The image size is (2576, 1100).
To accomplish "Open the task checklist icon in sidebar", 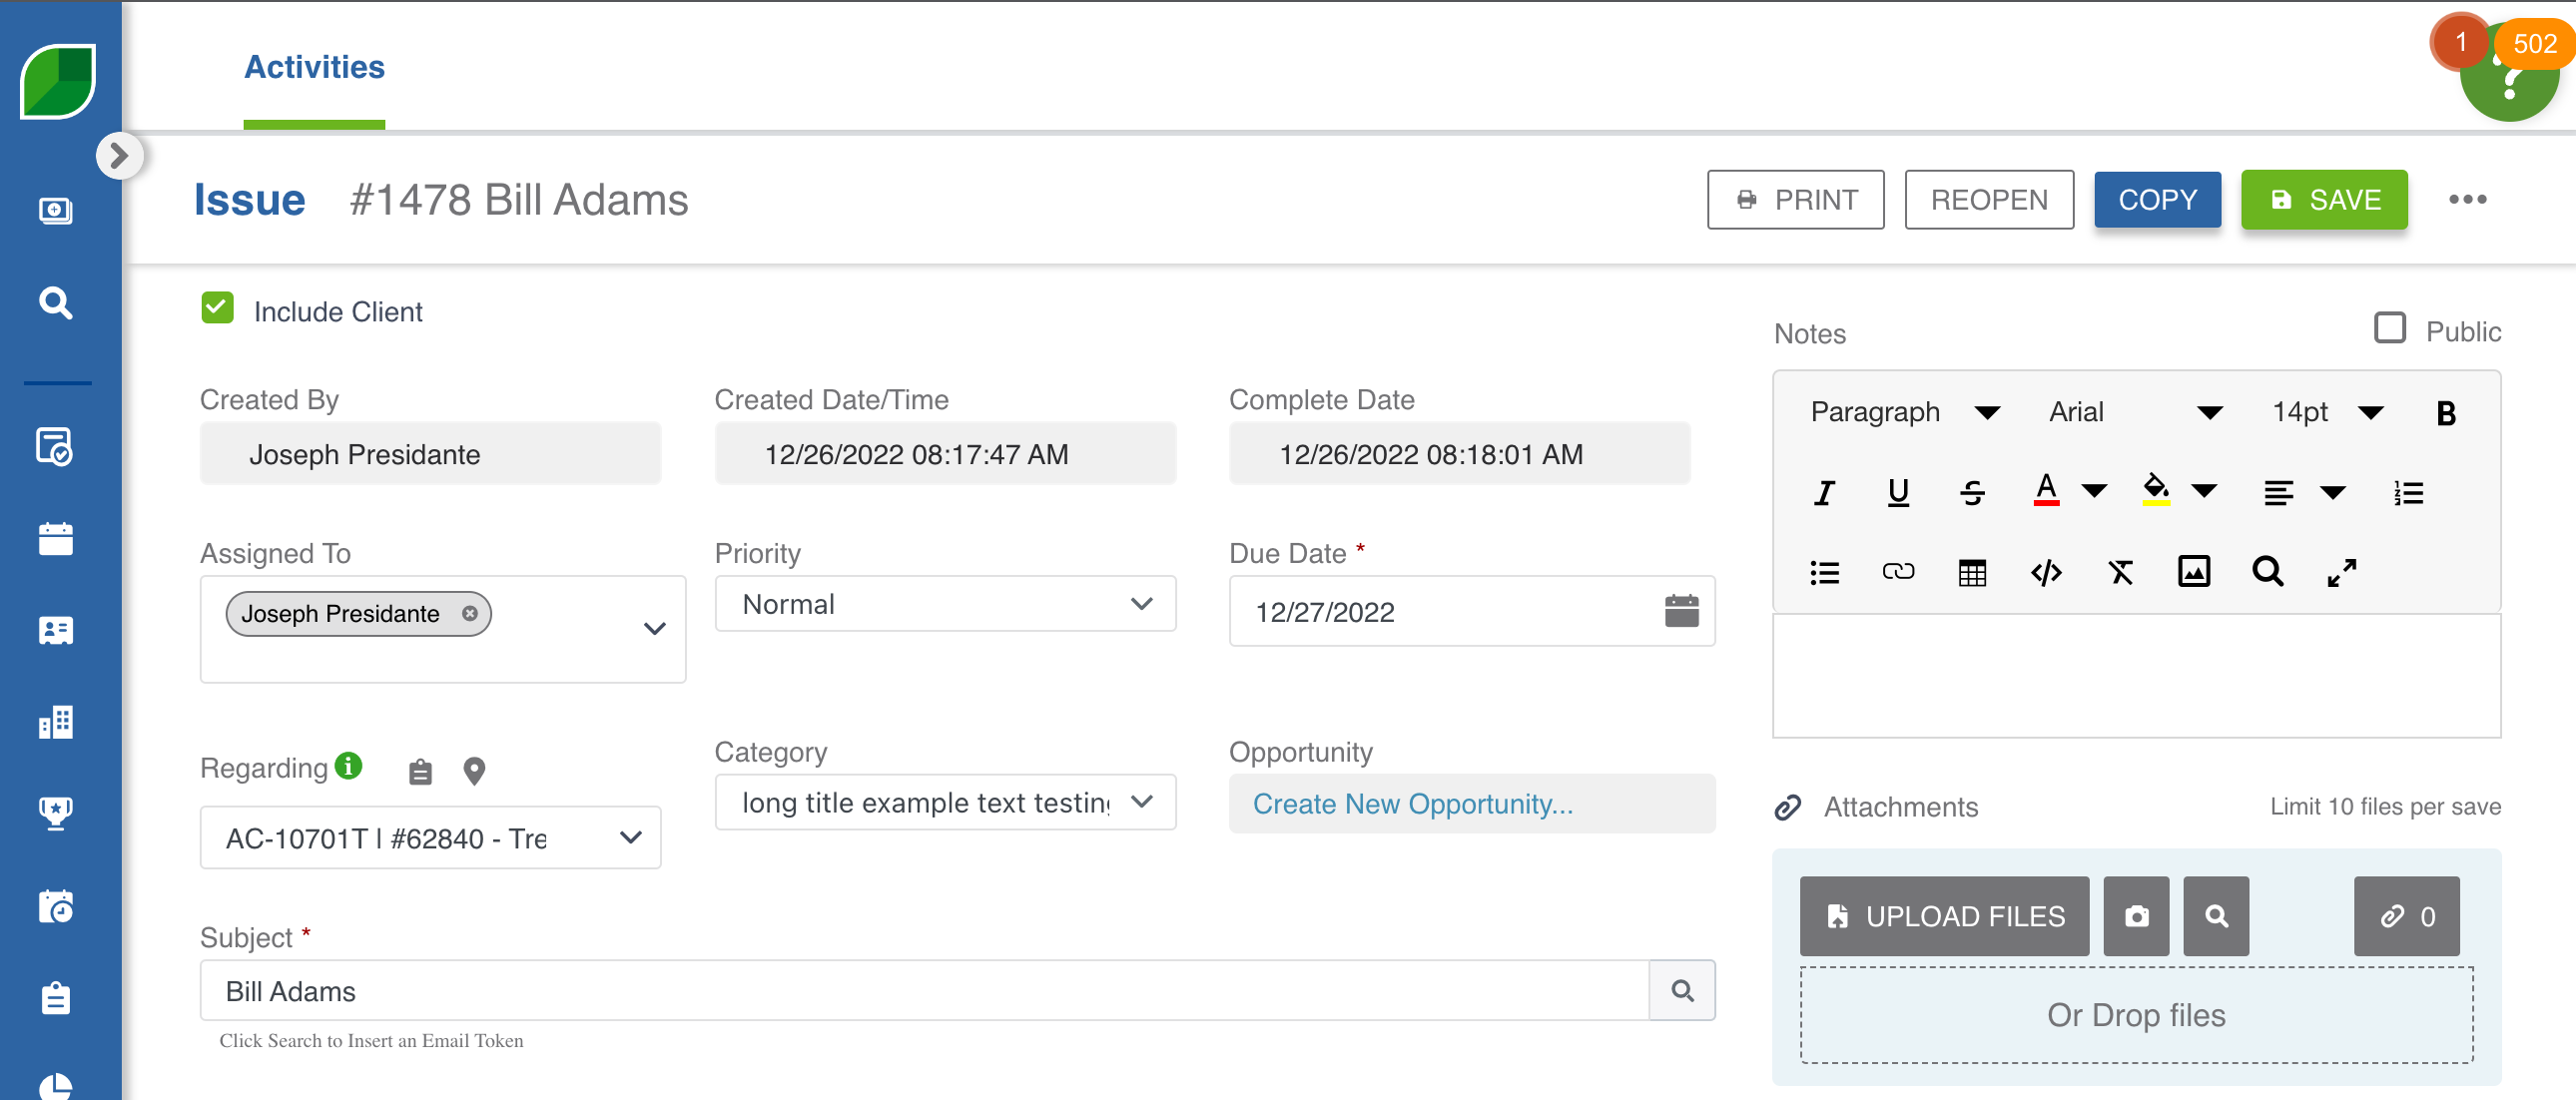I will tap(54, 446).
